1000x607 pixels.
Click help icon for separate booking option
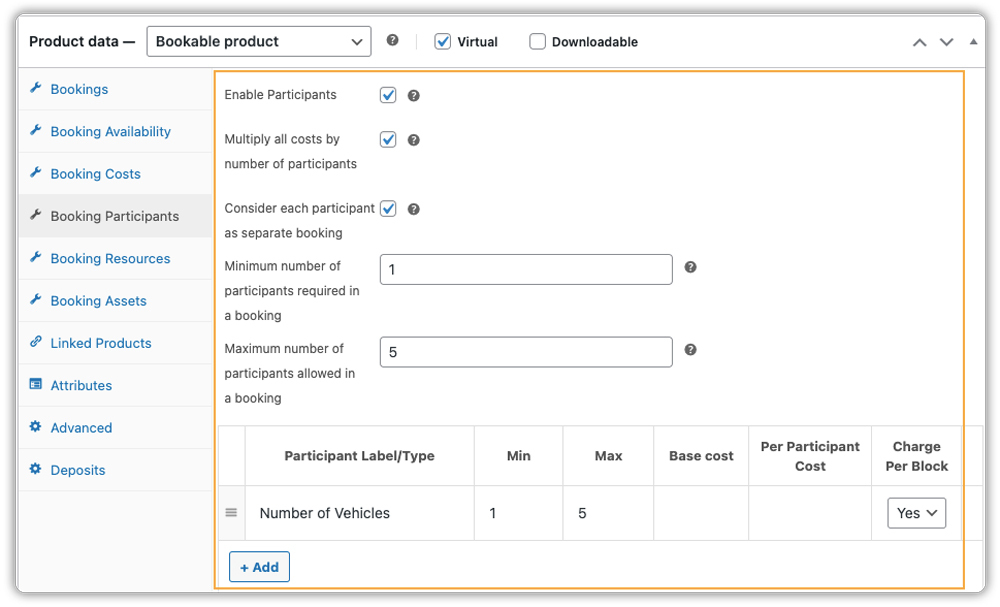point(413,210)
